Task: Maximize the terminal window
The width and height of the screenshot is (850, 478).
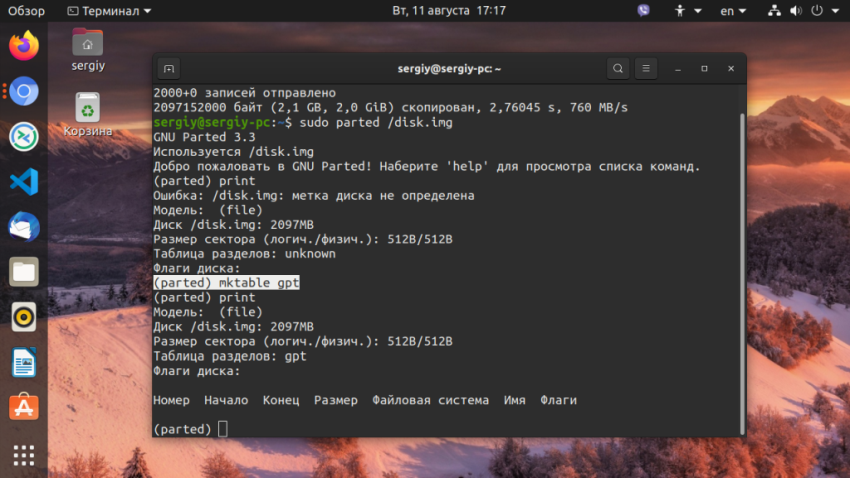Action: (704, 69)
